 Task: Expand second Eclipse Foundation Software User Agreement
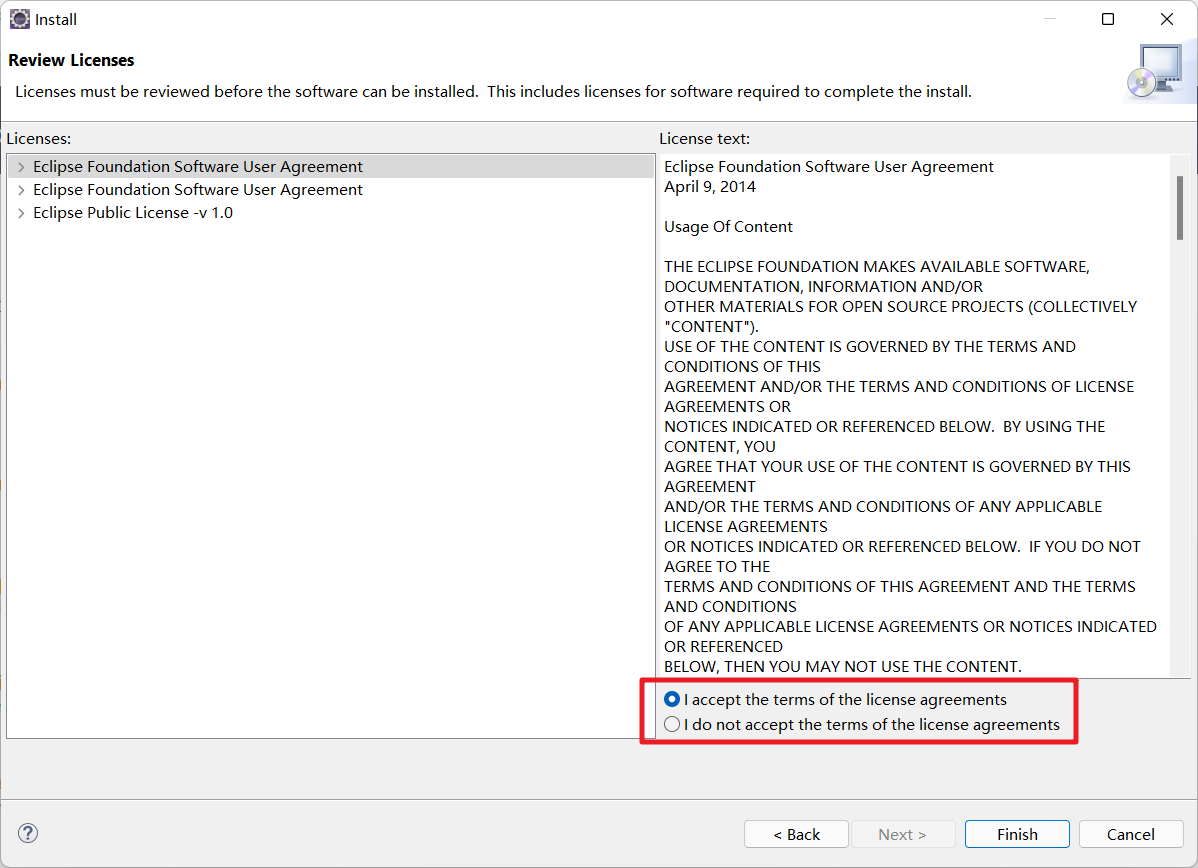[21, 189]
